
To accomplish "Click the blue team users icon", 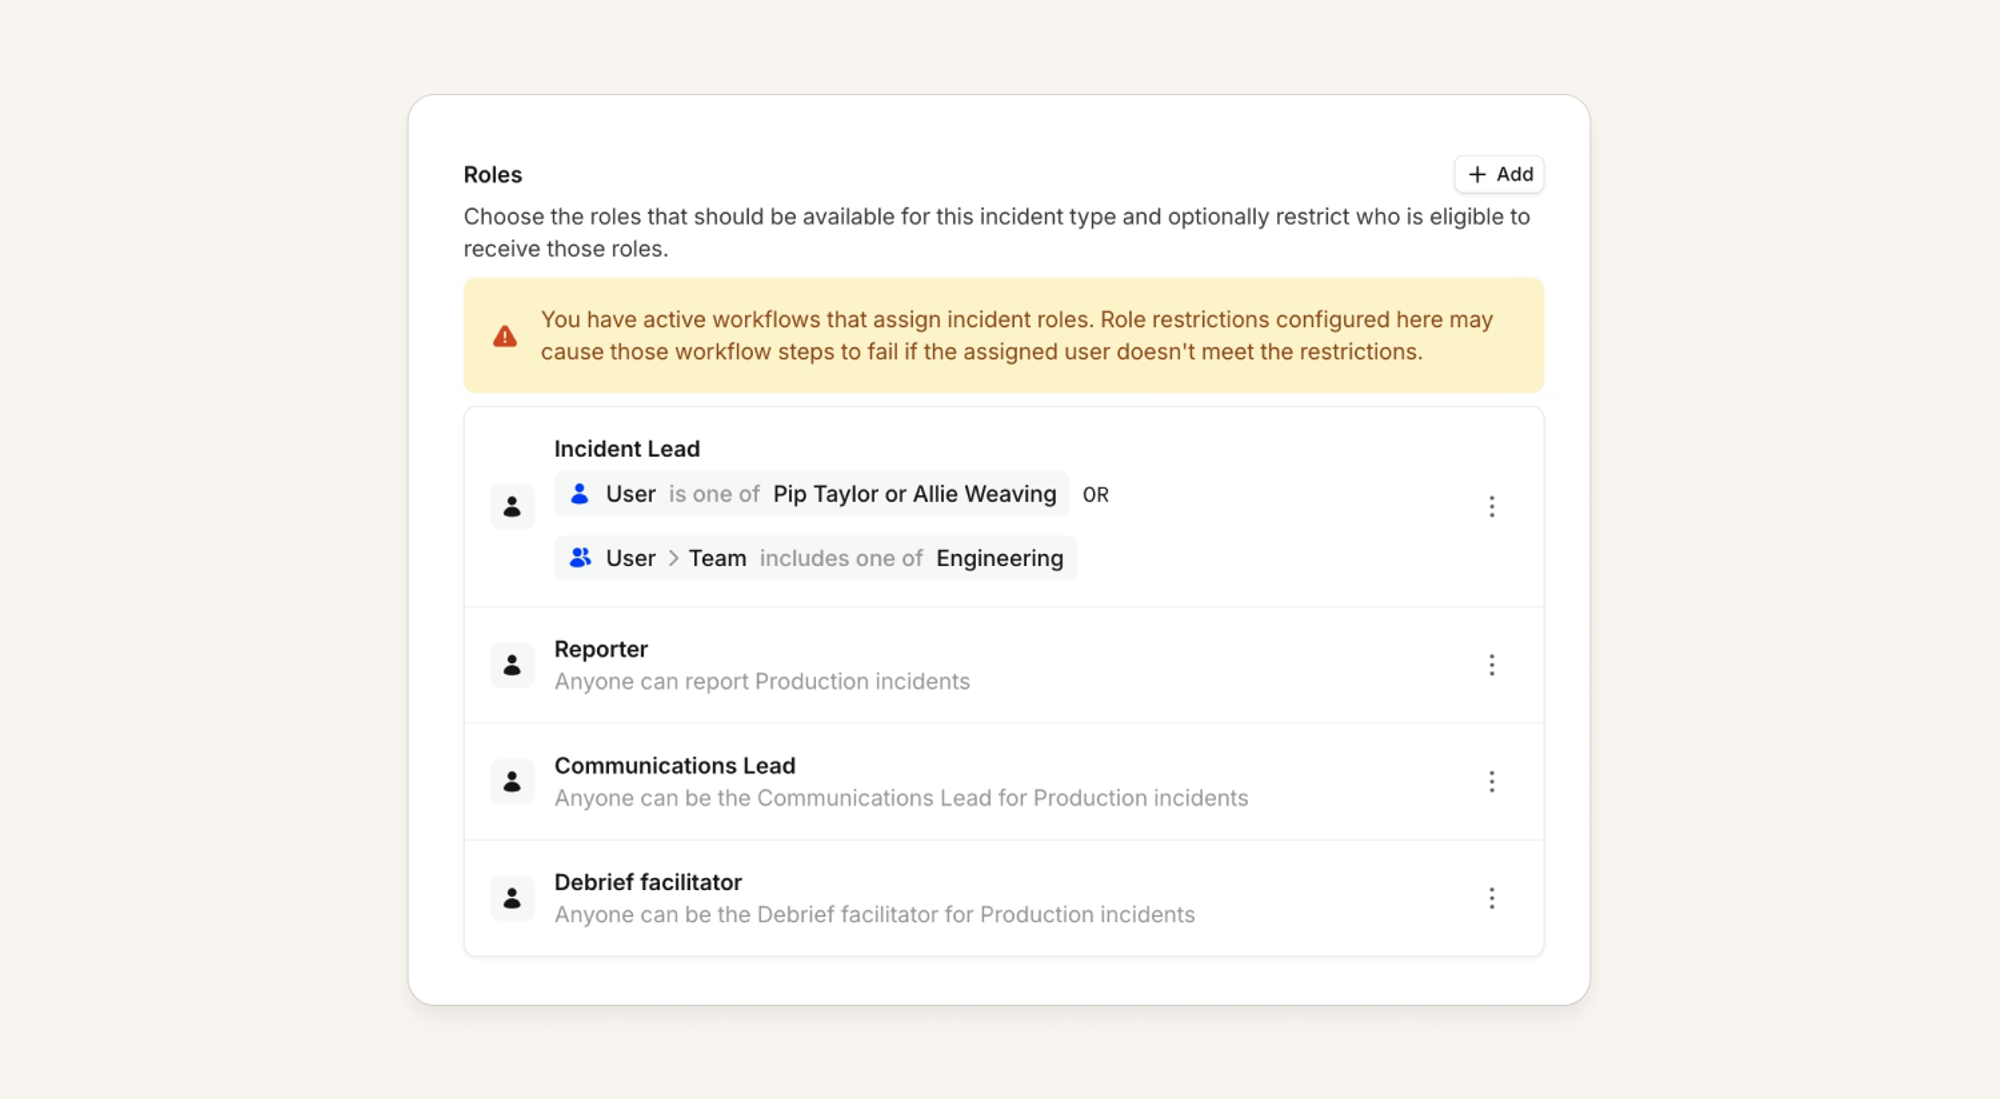I will point(580,557).
